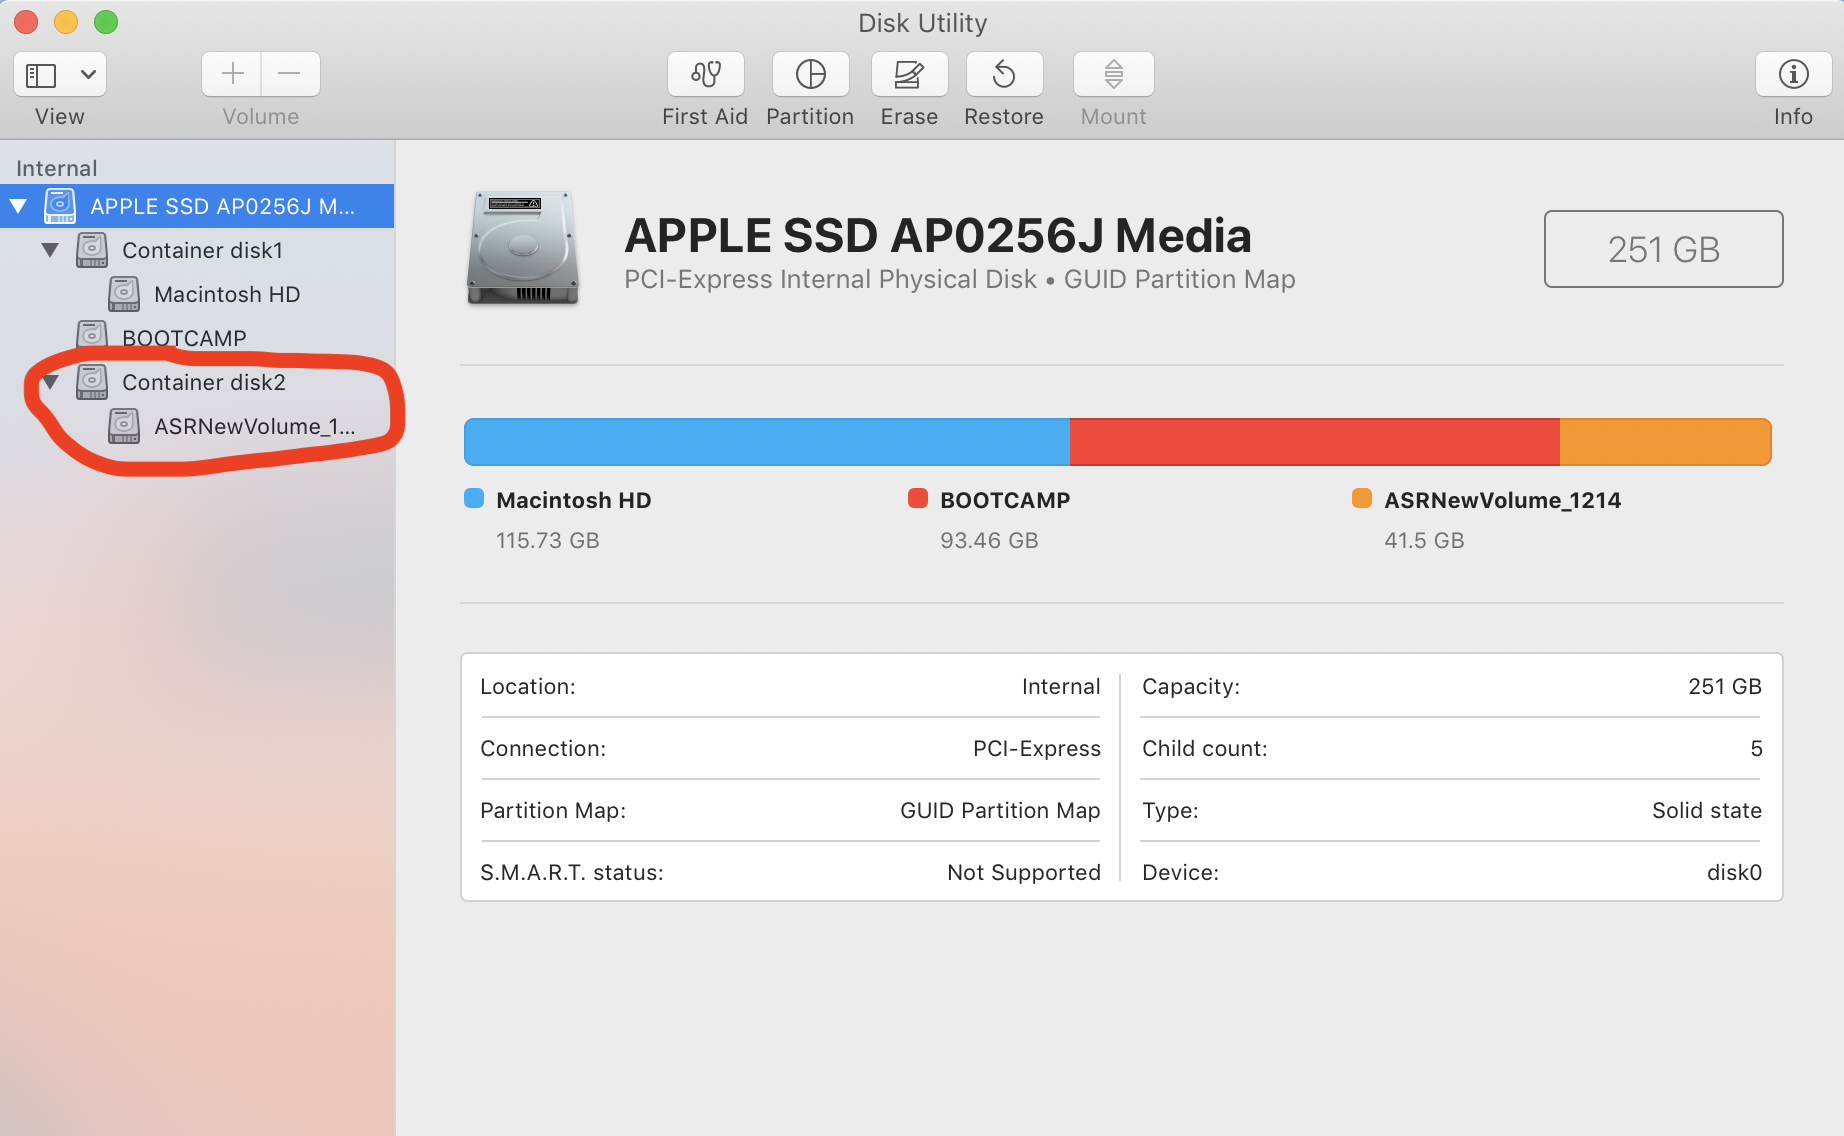Click the add Volume plus icon
Viewport: 1844px width, 1136px height.
tap(231, 74)
